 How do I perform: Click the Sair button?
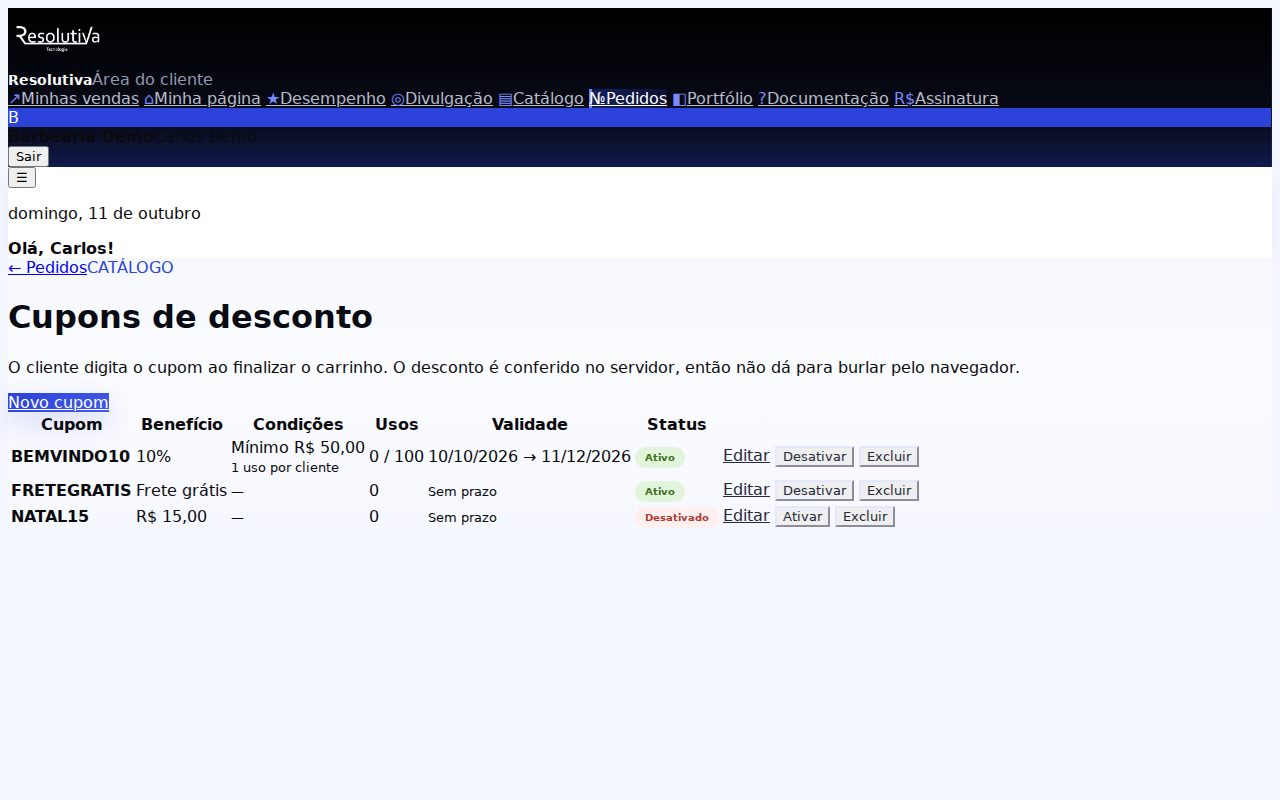[x=28, y=156]
